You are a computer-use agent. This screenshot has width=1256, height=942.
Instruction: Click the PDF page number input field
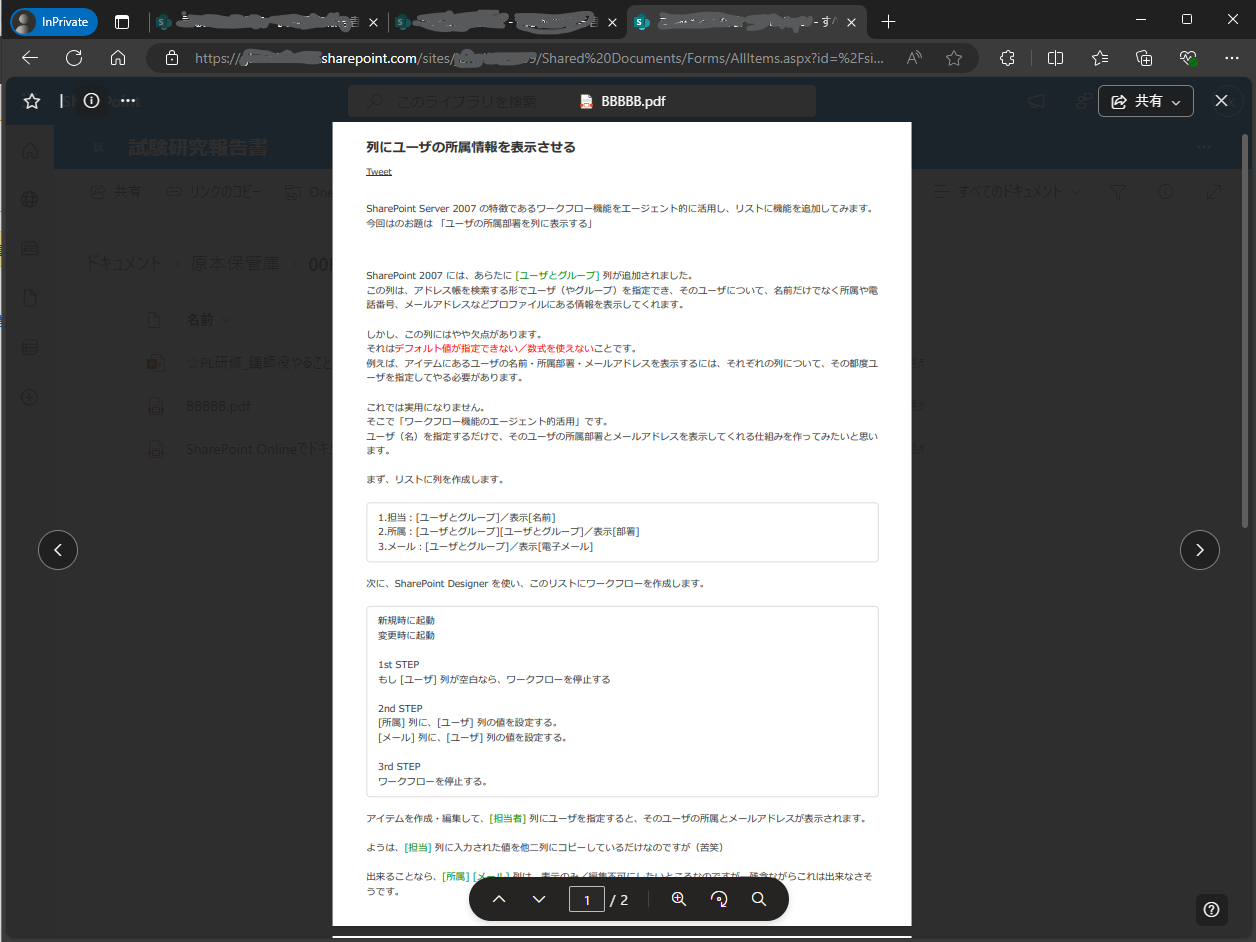[587, 899]
